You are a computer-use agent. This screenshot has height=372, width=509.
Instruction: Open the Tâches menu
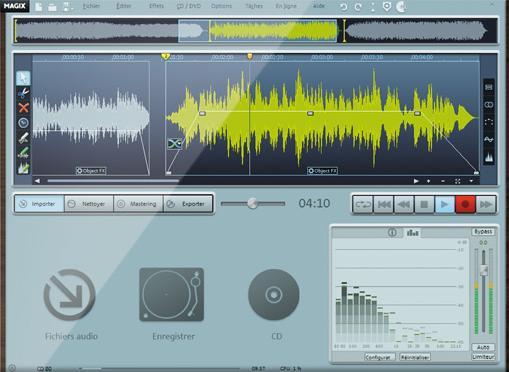tap(254, 6)
